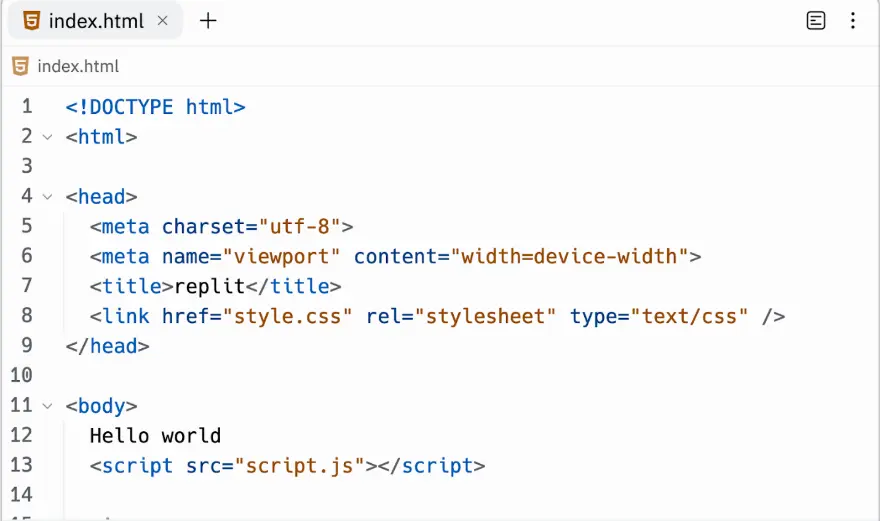Image resolution: width=880 pixels, height=521 pixels.
Task: Collapse the body section on line 11
Action: point(48,406)
